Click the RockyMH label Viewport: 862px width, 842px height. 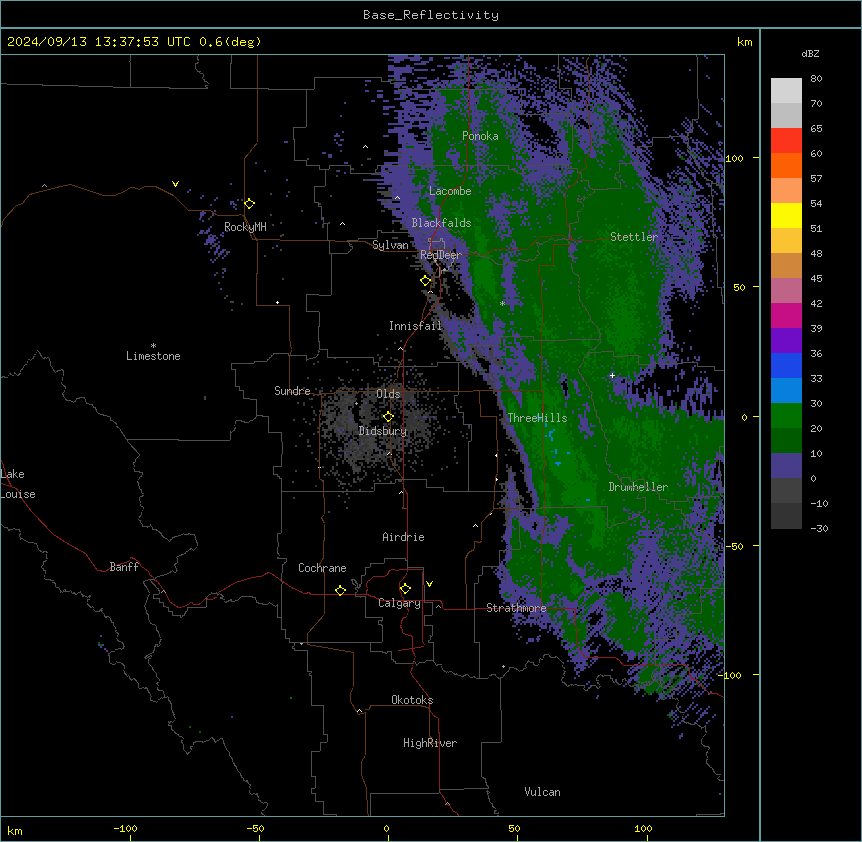tap(245, 227)
